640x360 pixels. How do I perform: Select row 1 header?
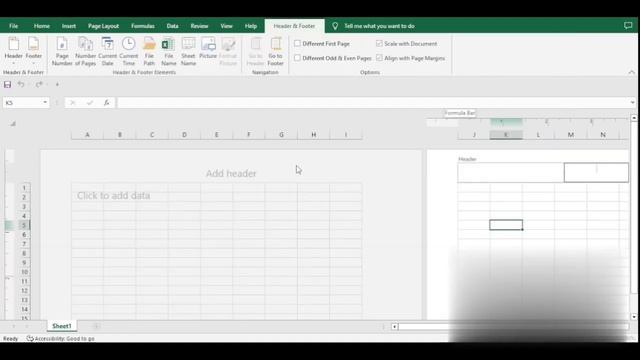pyautogui.click(x=24, y=188)
